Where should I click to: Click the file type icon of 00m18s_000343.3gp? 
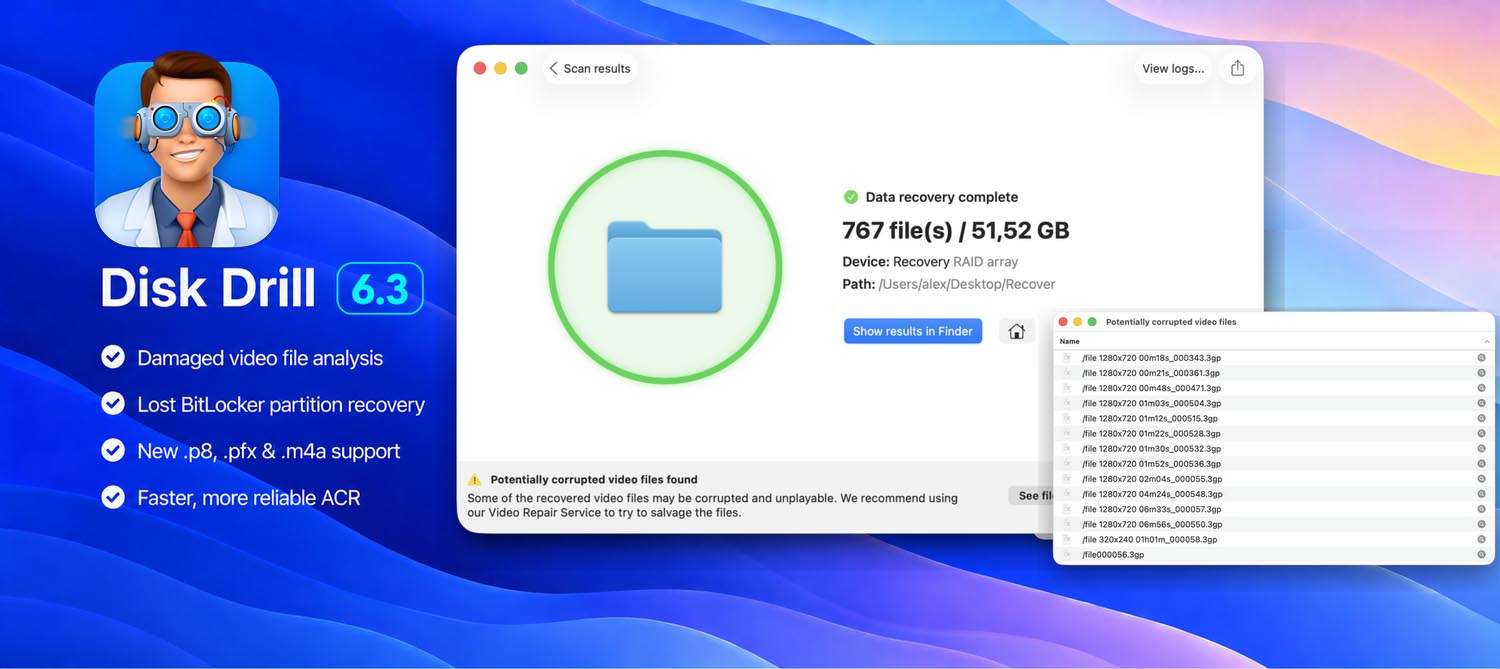point(1067,358)
